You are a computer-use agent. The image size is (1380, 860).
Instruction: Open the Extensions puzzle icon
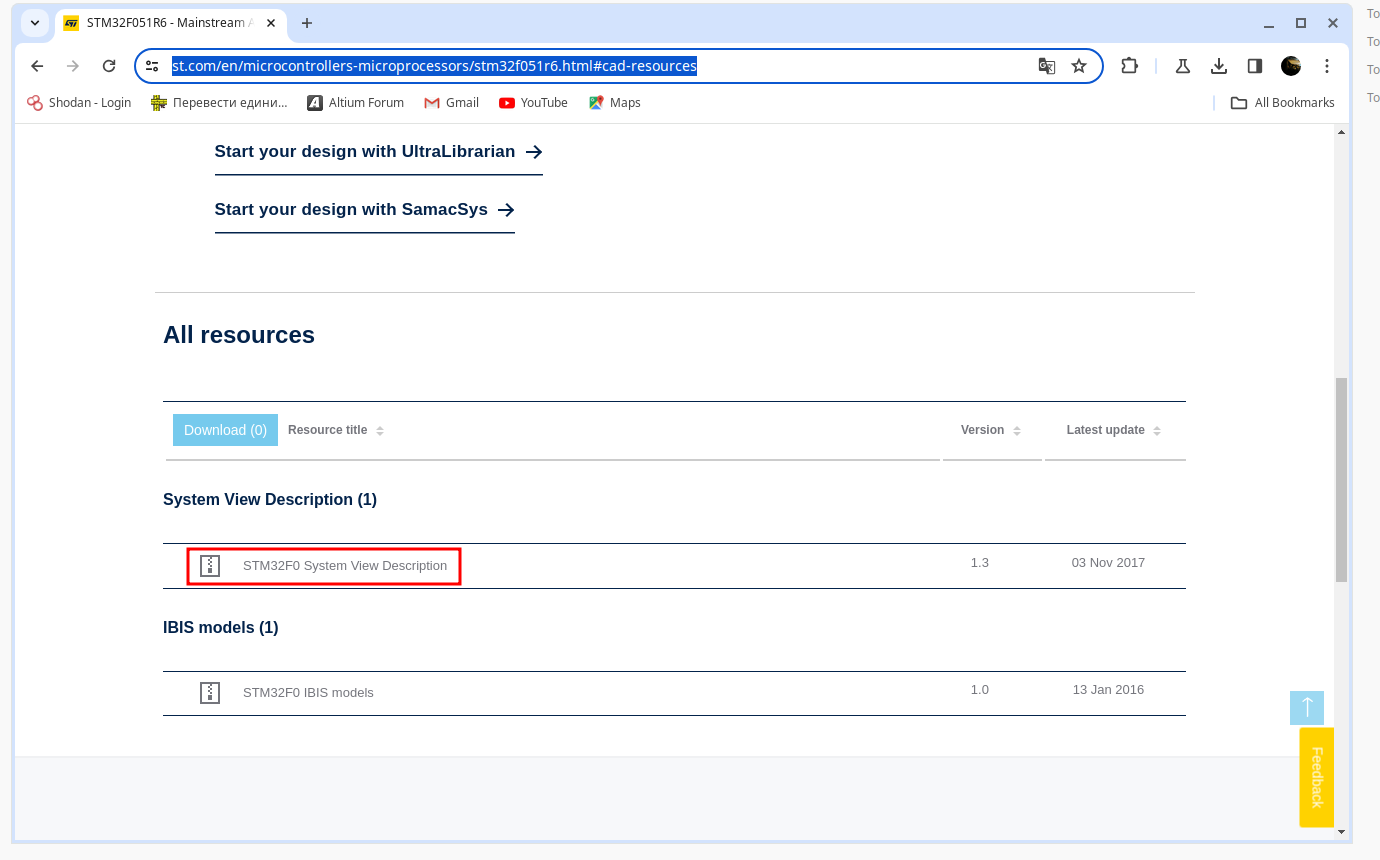click(1129, 66)
